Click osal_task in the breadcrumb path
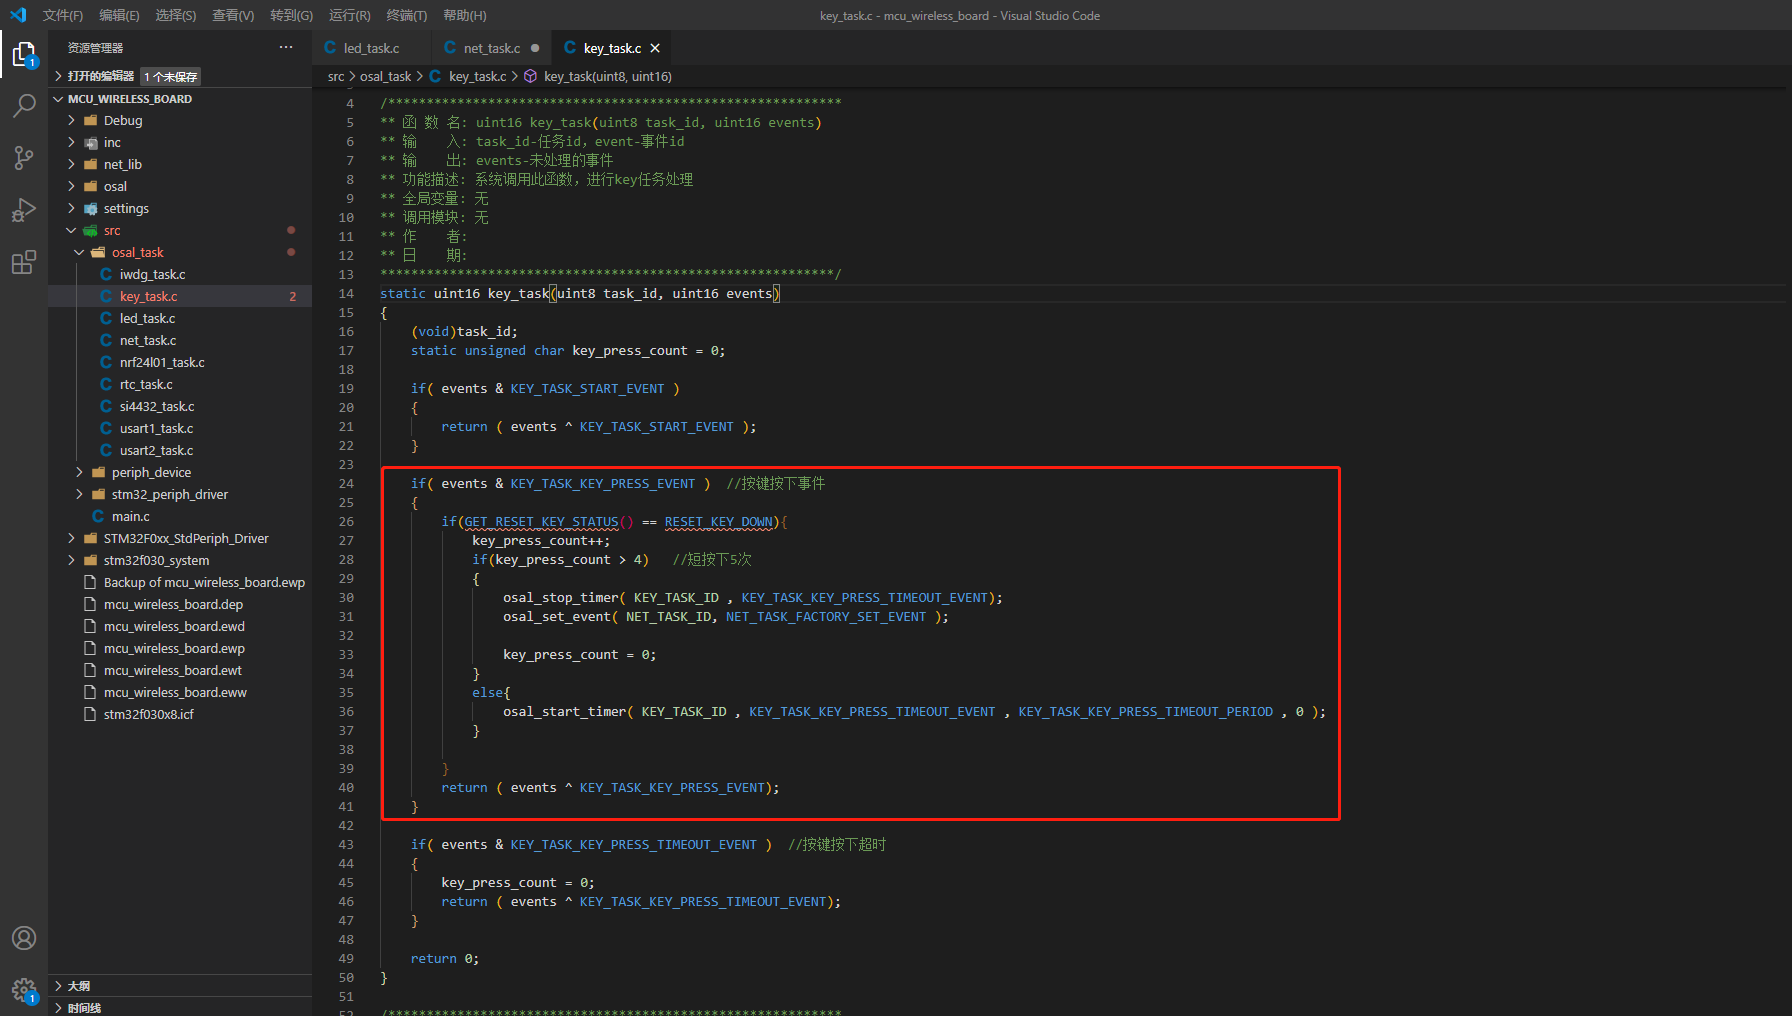The height and width of the screenshot is (1016, 1792). (385, 77)
